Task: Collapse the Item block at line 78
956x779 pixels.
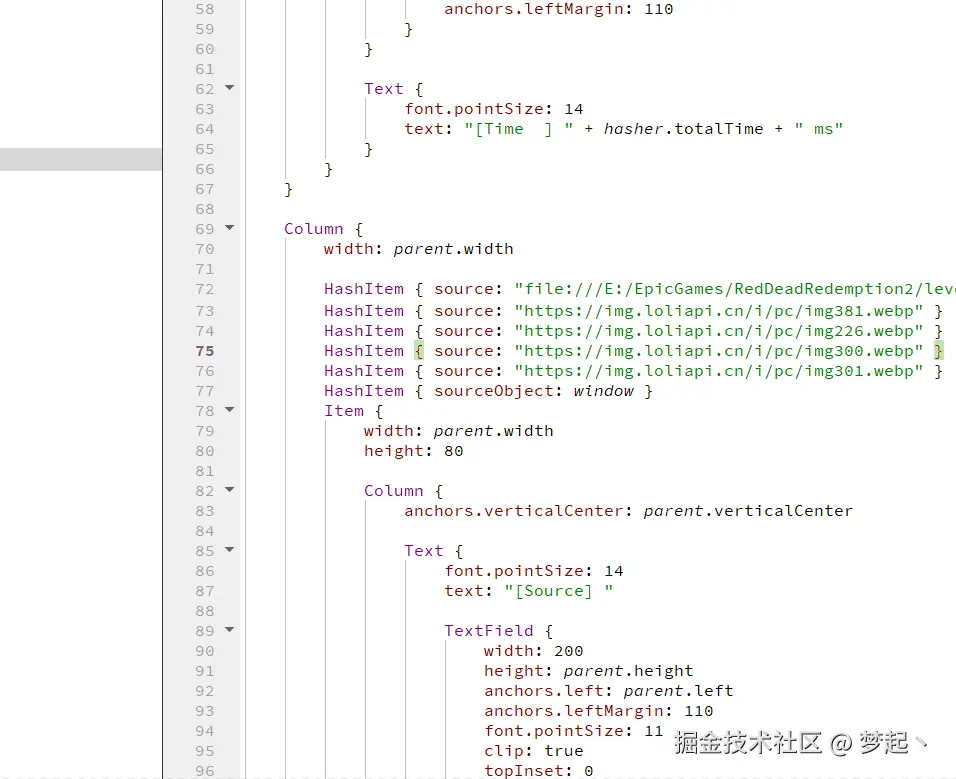Action: tap(230, 410)
